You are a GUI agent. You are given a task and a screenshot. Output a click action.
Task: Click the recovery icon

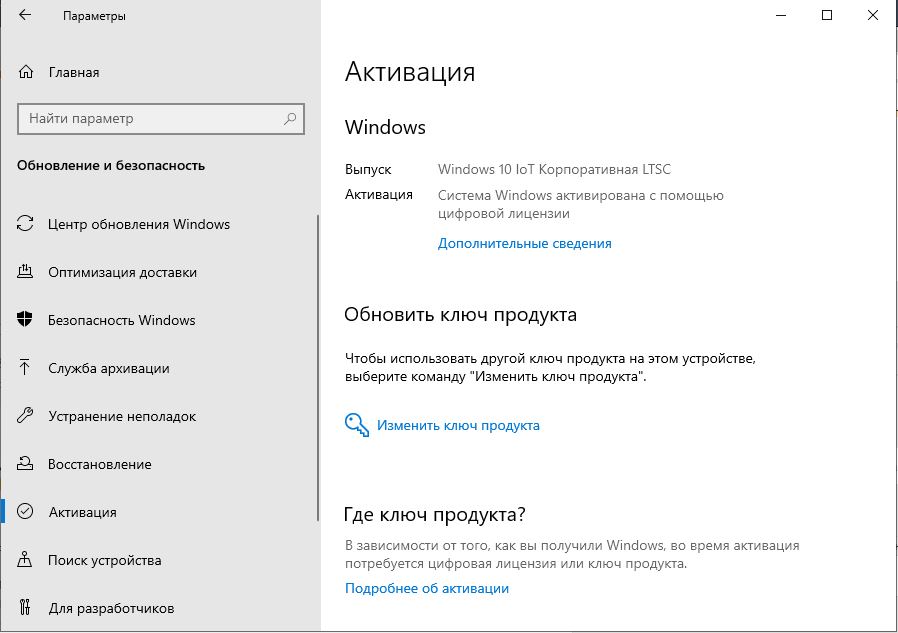pyautogui.click(x=25, y=463)
